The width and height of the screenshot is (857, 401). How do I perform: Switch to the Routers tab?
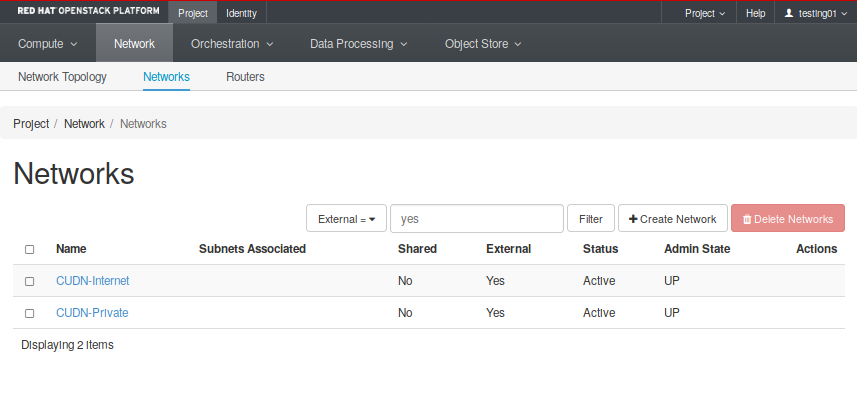[245, 77]
